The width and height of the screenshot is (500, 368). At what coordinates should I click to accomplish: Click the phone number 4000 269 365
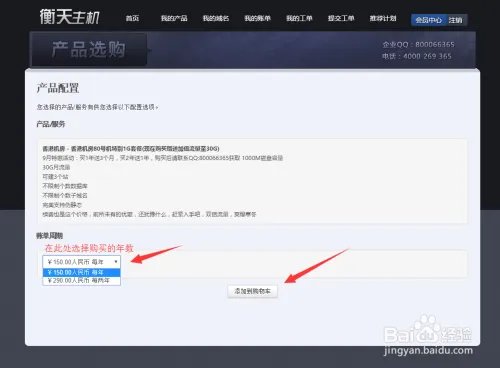click(427, 56)
